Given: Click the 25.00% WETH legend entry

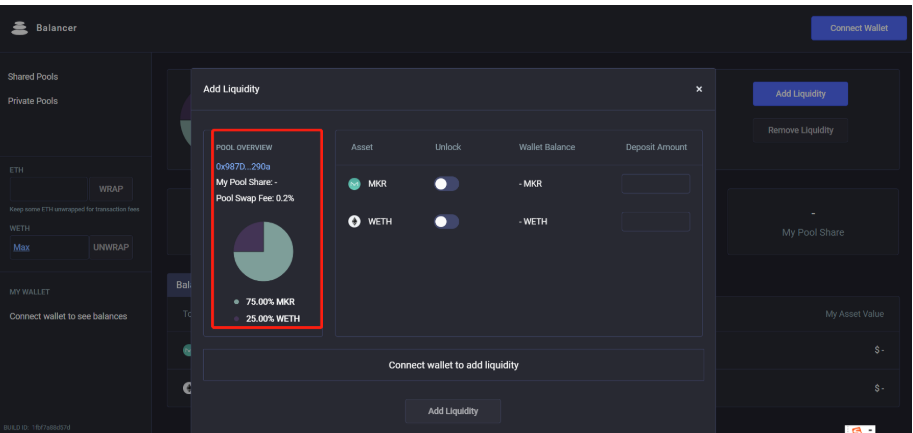Looking at the screenshot, I should point(267,319).
